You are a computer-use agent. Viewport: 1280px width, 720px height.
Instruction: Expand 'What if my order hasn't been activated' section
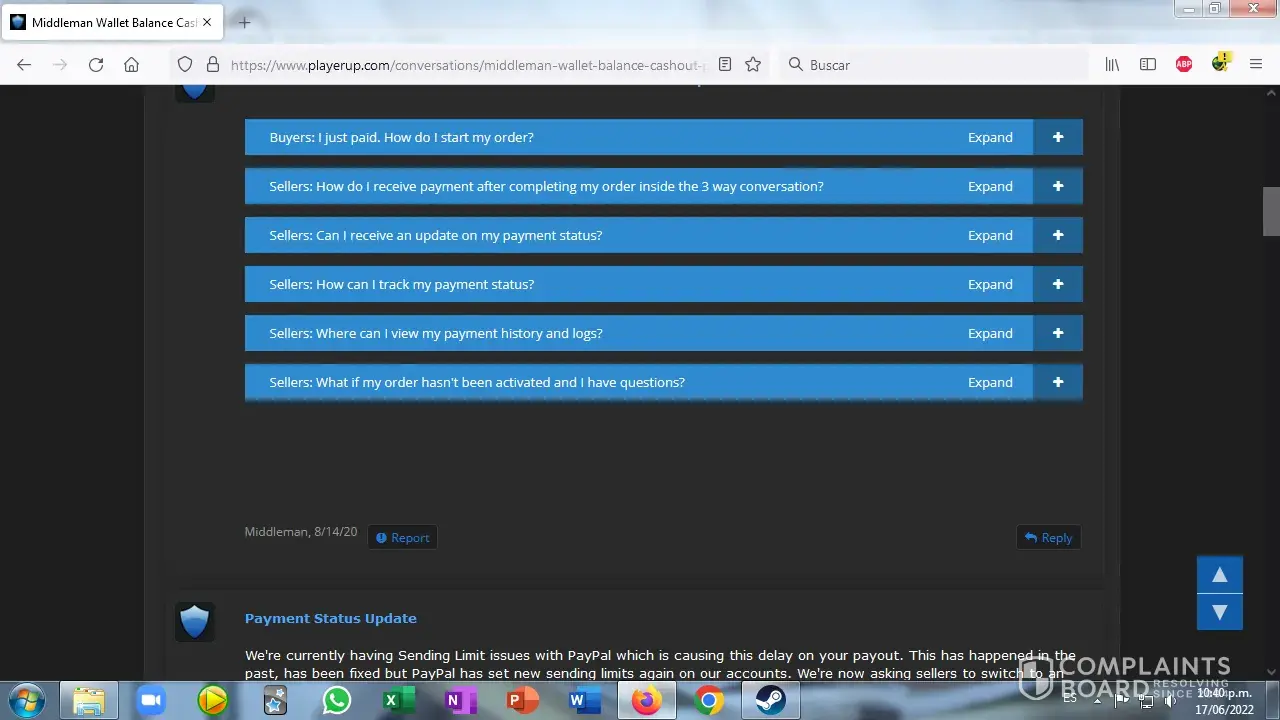1057,383
